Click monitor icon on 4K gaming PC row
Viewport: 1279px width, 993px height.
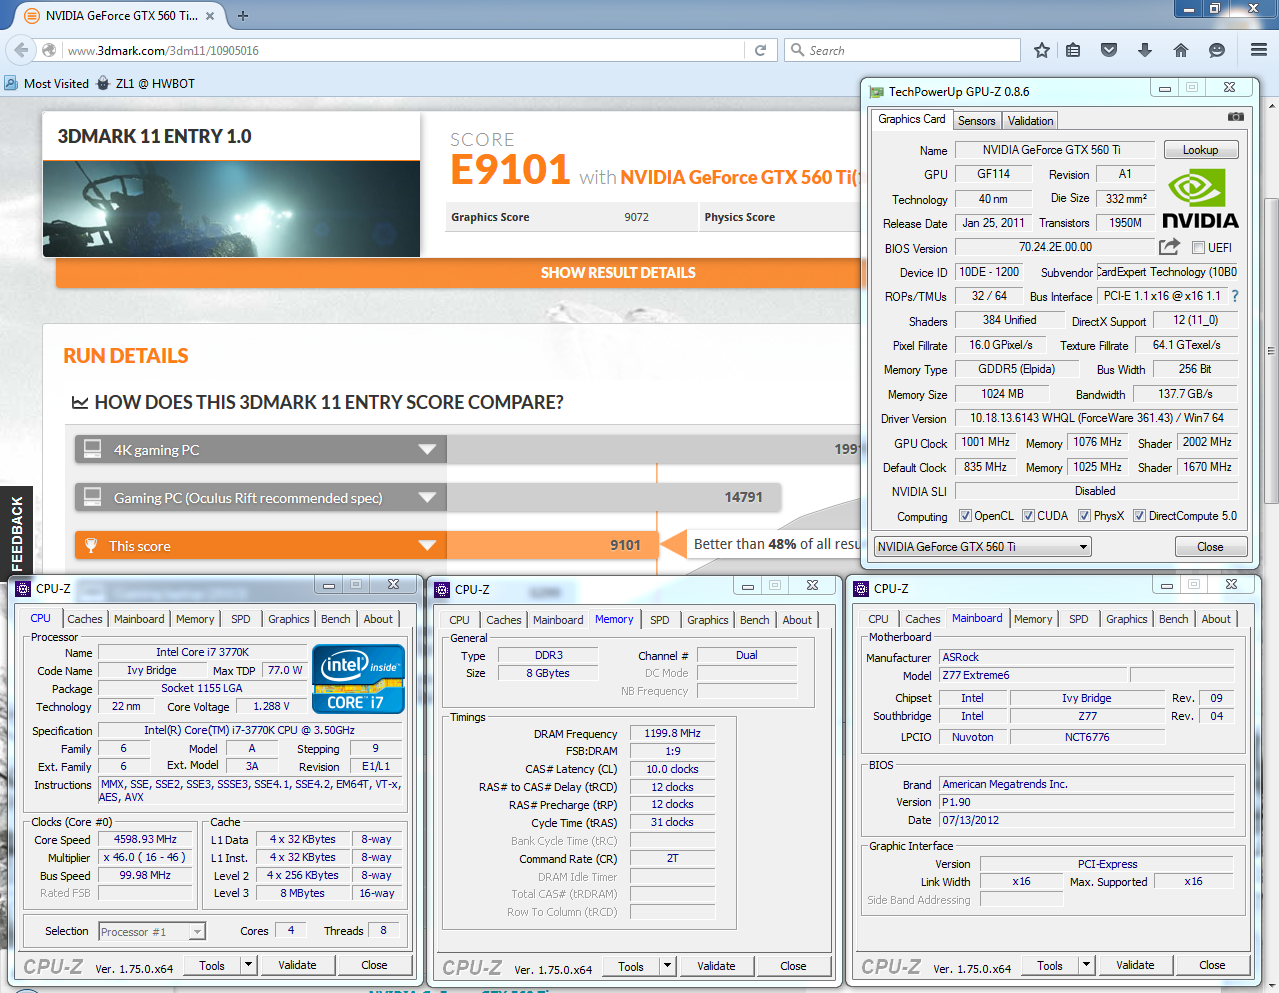coord(92,449)
